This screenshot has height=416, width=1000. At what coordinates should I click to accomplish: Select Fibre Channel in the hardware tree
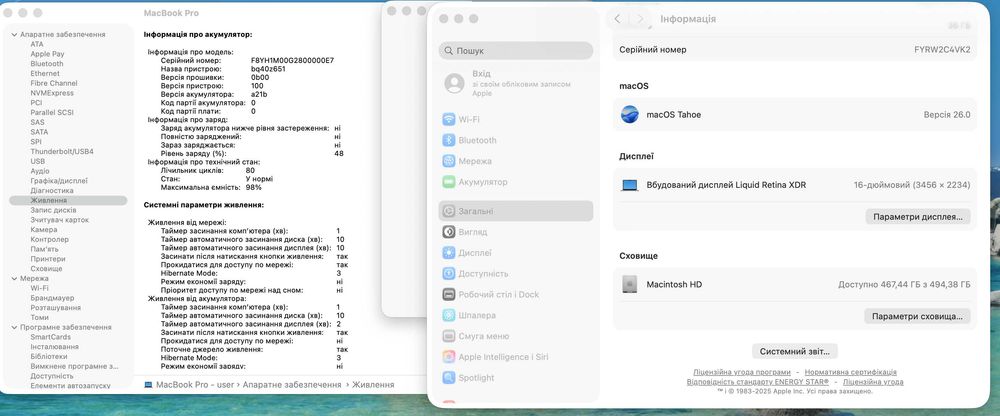click(54, 83)
